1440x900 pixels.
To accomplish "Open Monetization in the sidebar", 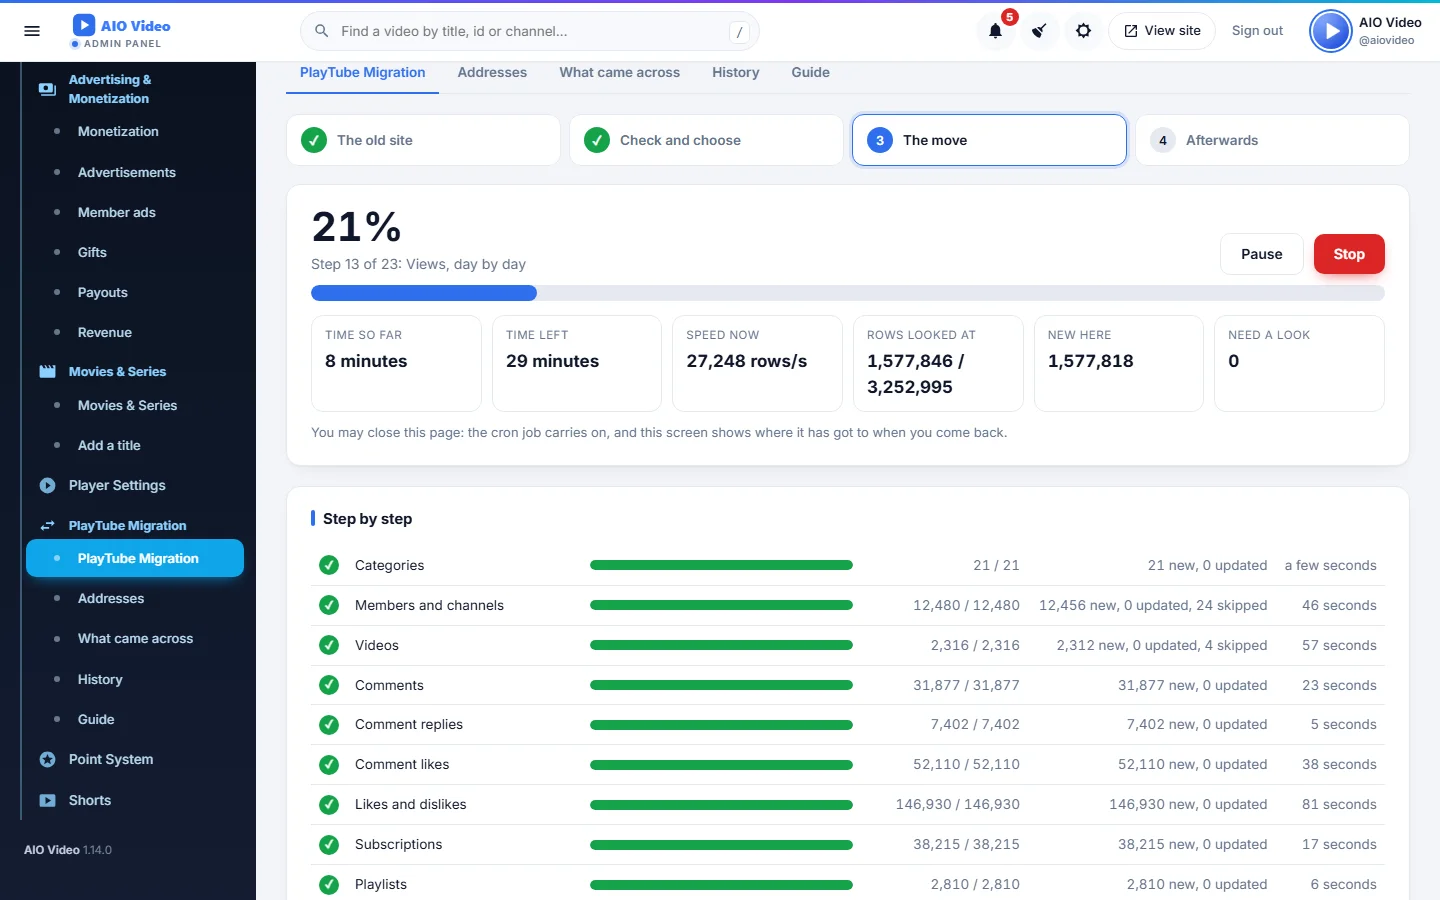I will tap(118, 131).
